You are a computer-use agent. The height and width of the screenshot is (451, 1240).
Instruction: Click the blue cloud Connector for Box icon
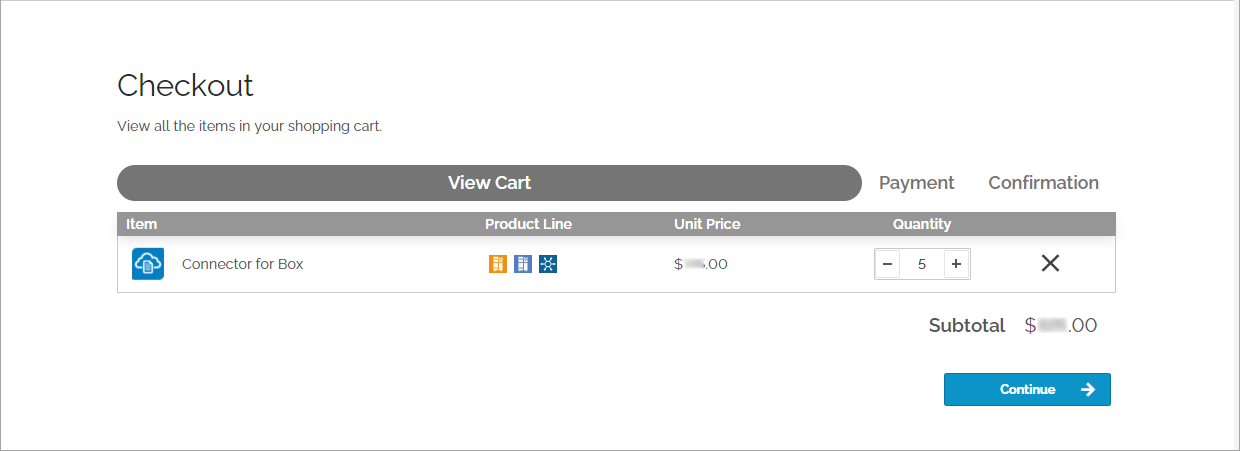[148, 264]
